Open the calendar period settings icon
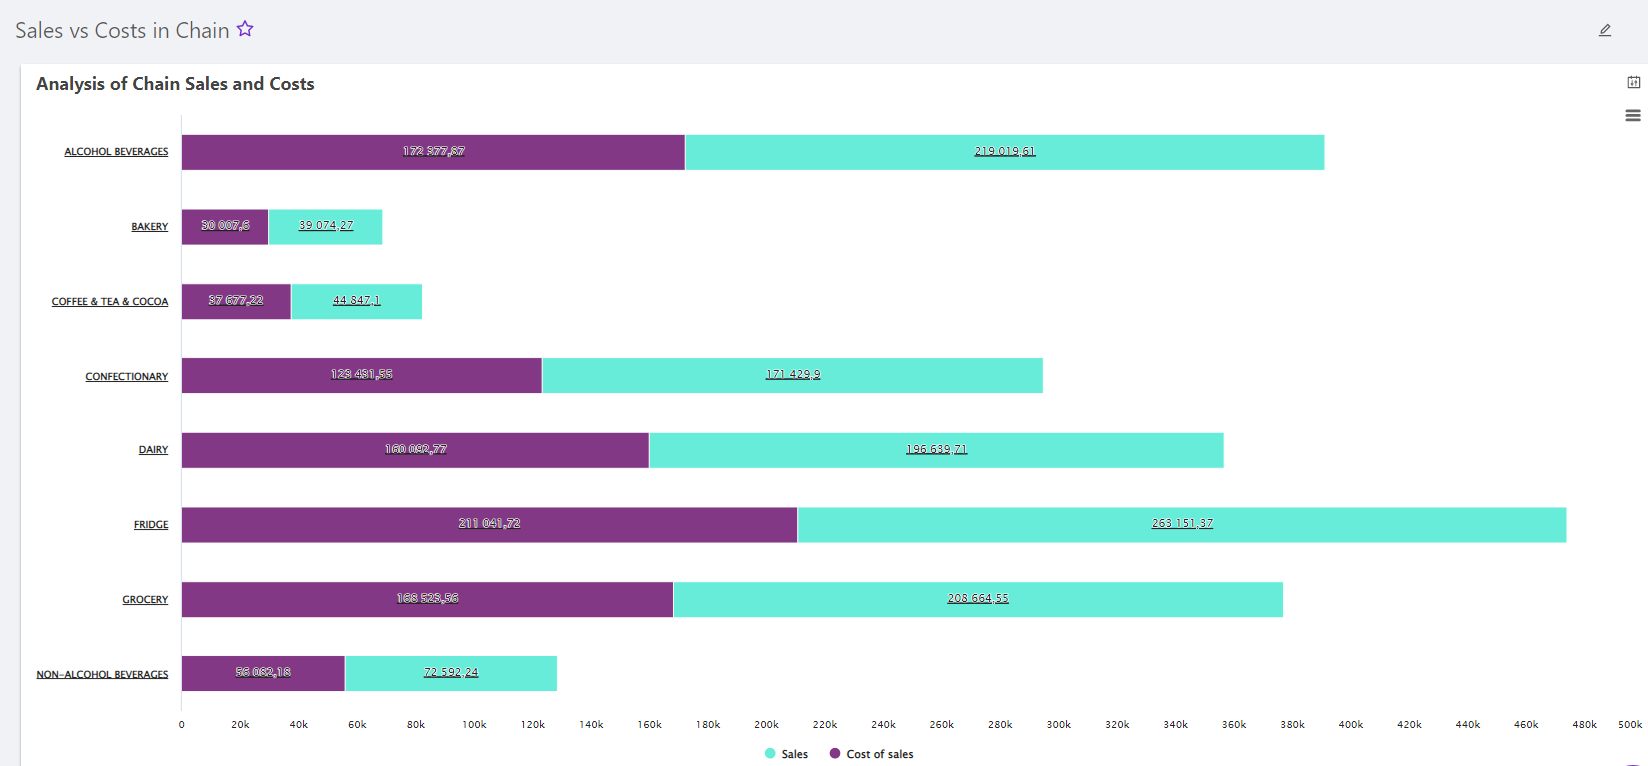This screenshot has height=766, width=1648. click(1633, 82)
